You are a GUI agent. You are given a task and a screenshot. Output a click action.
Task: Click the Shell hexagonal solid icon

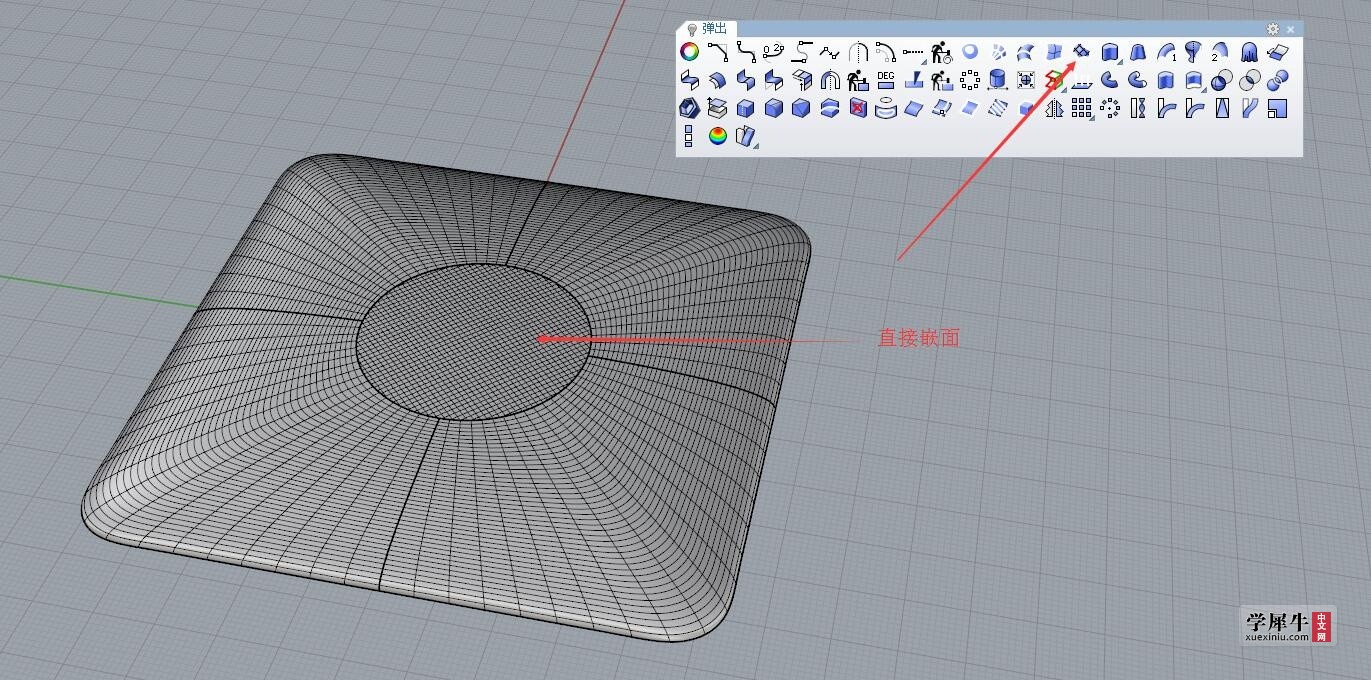(689, 108)
